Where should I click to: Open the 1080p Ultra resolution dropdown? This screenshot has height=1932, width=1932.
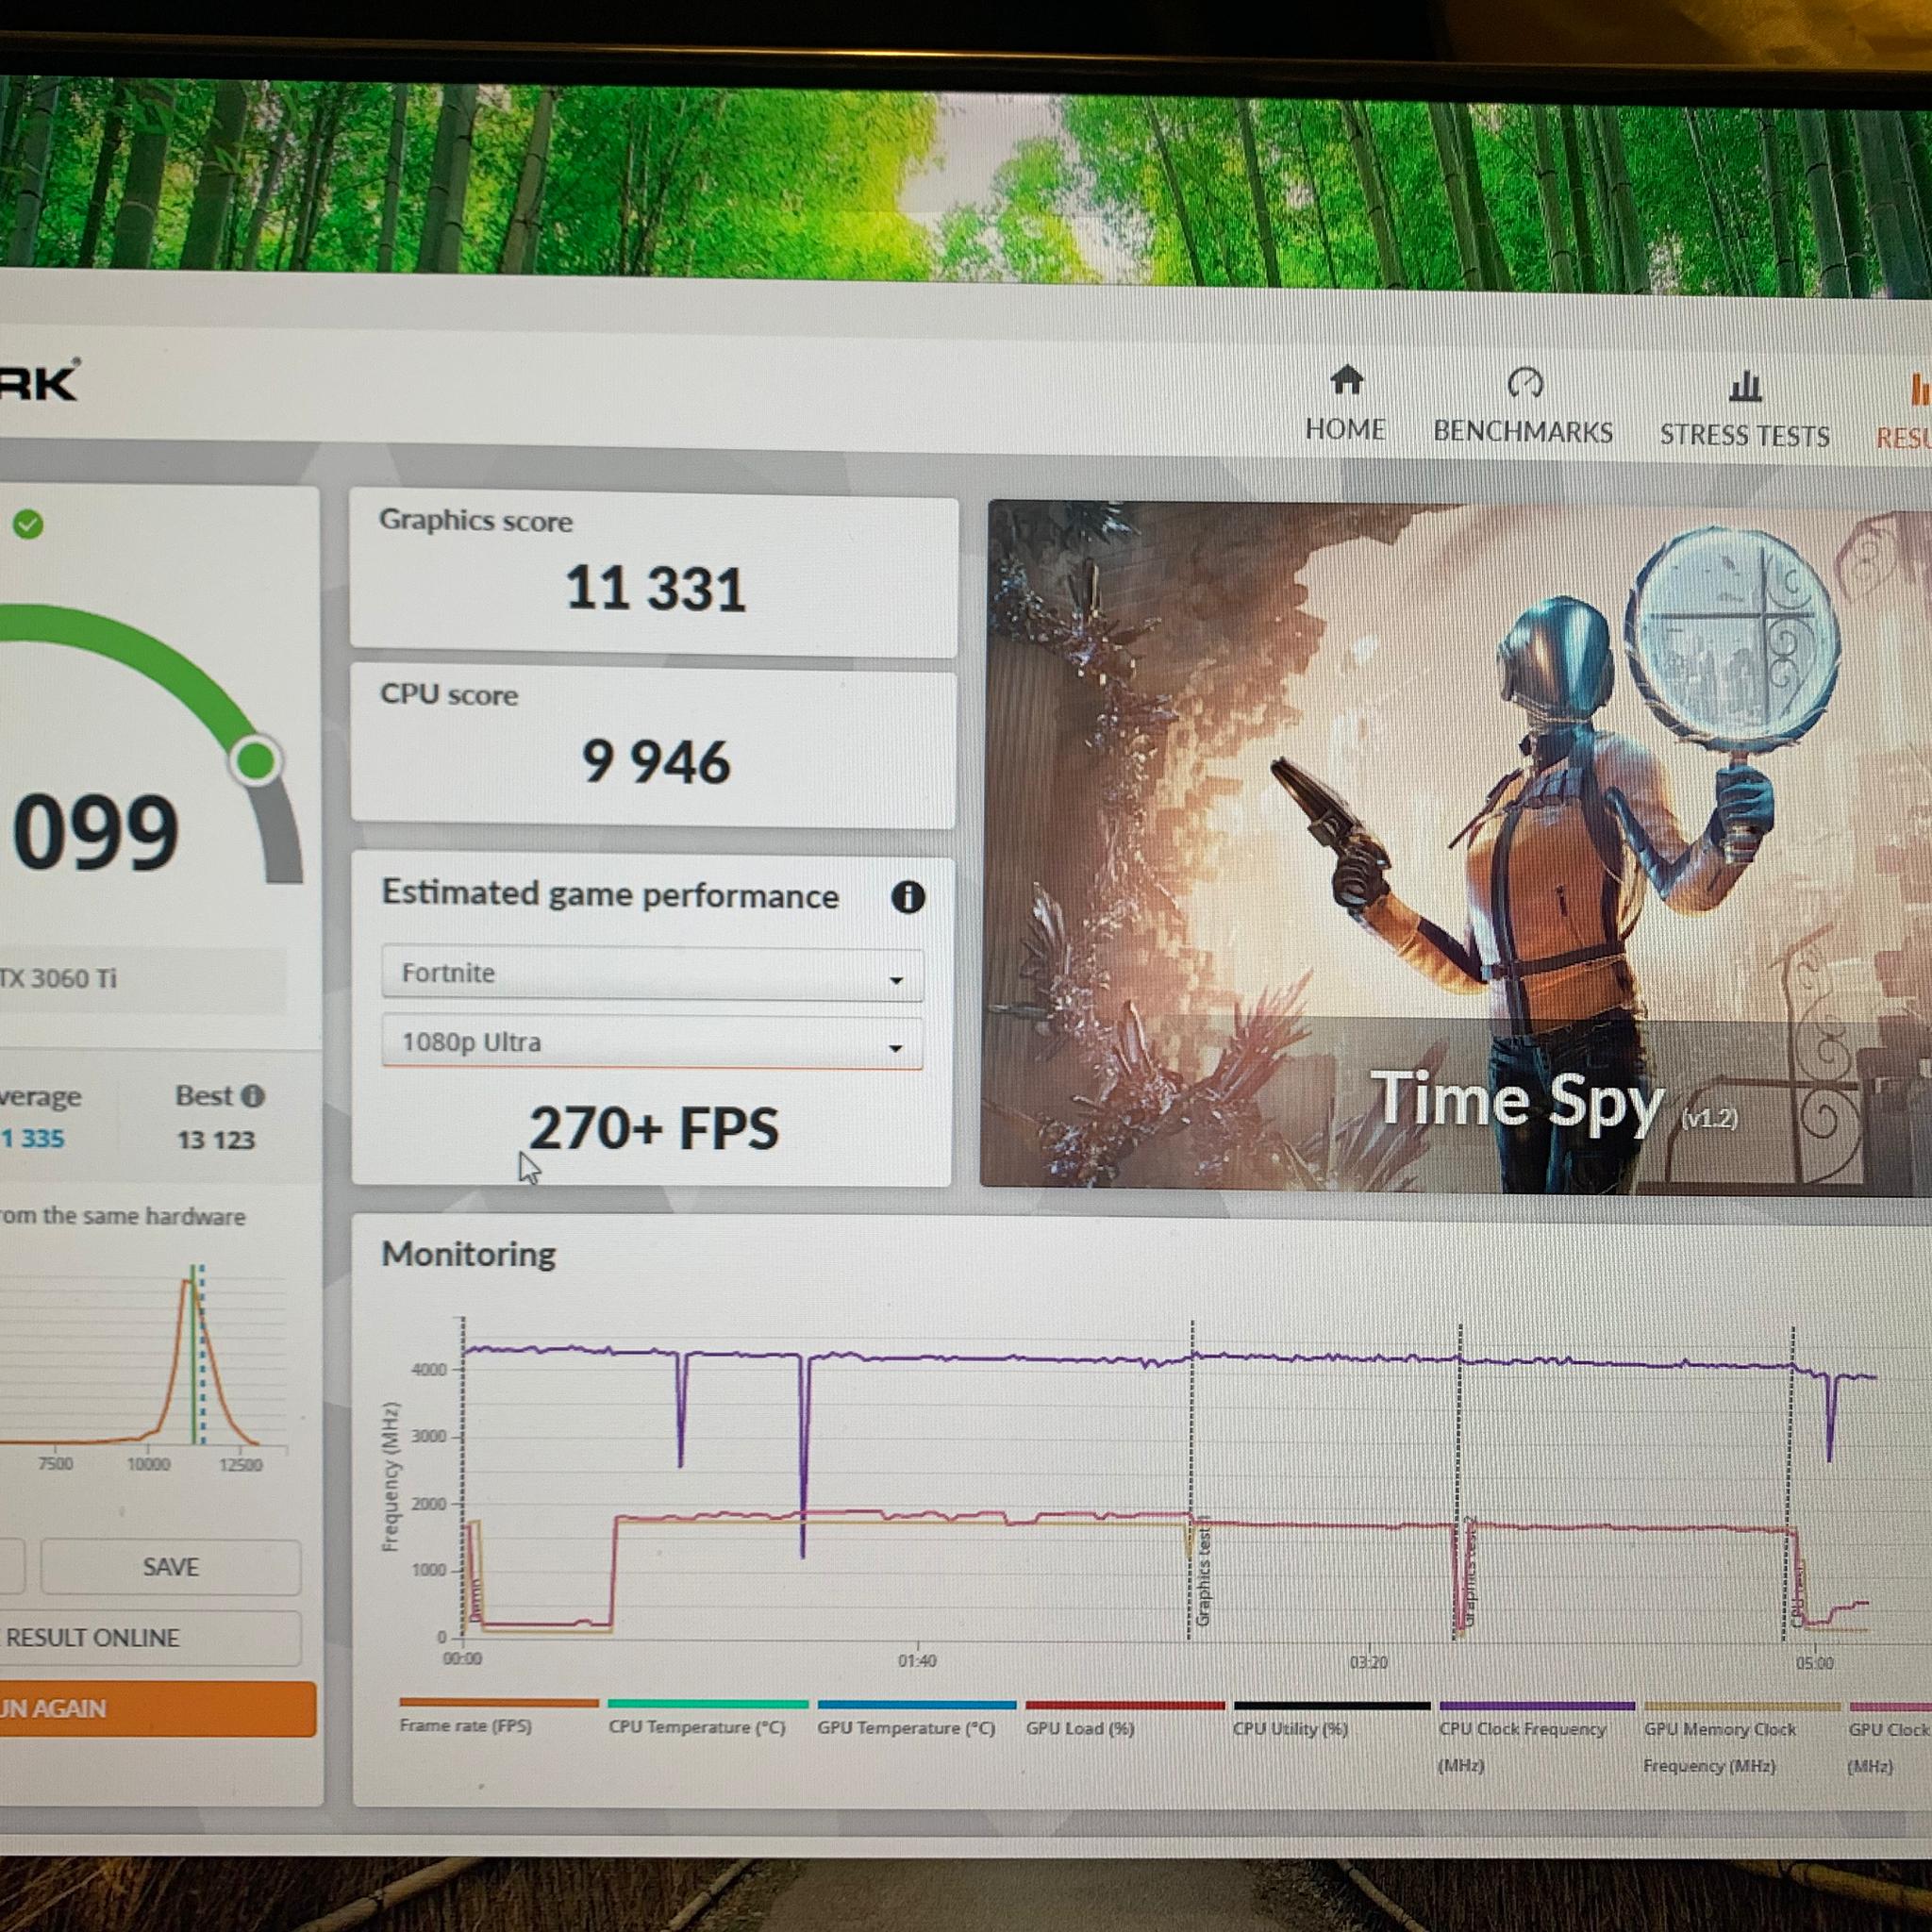point(652,1043)
